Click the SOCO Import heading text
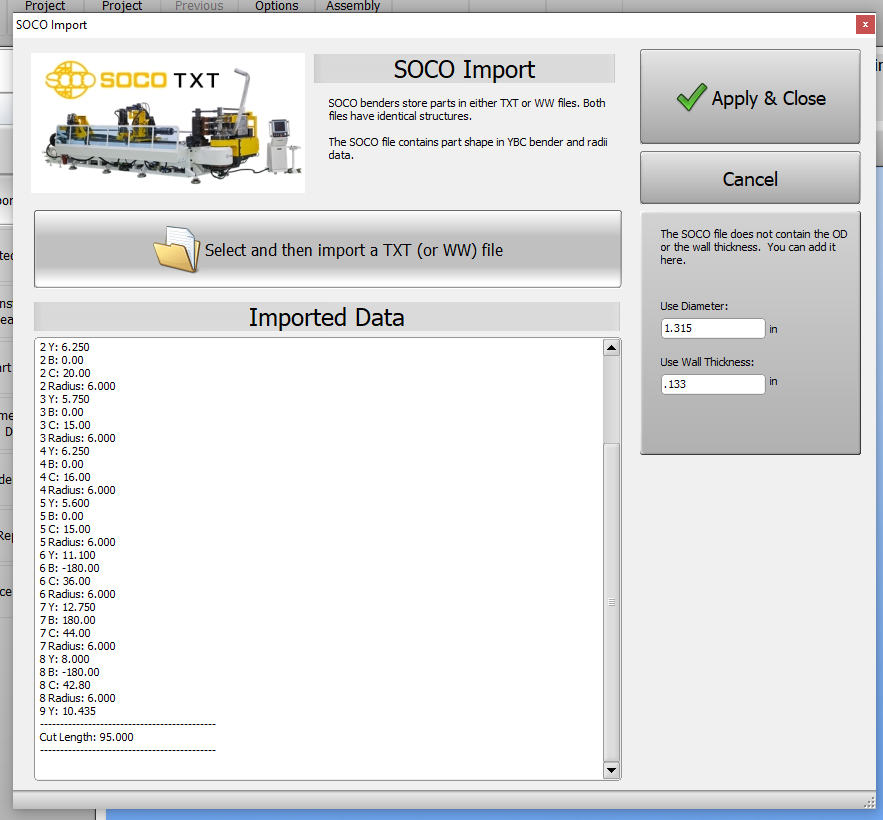Viewport: 883px width, 820px height. point(464,69)
